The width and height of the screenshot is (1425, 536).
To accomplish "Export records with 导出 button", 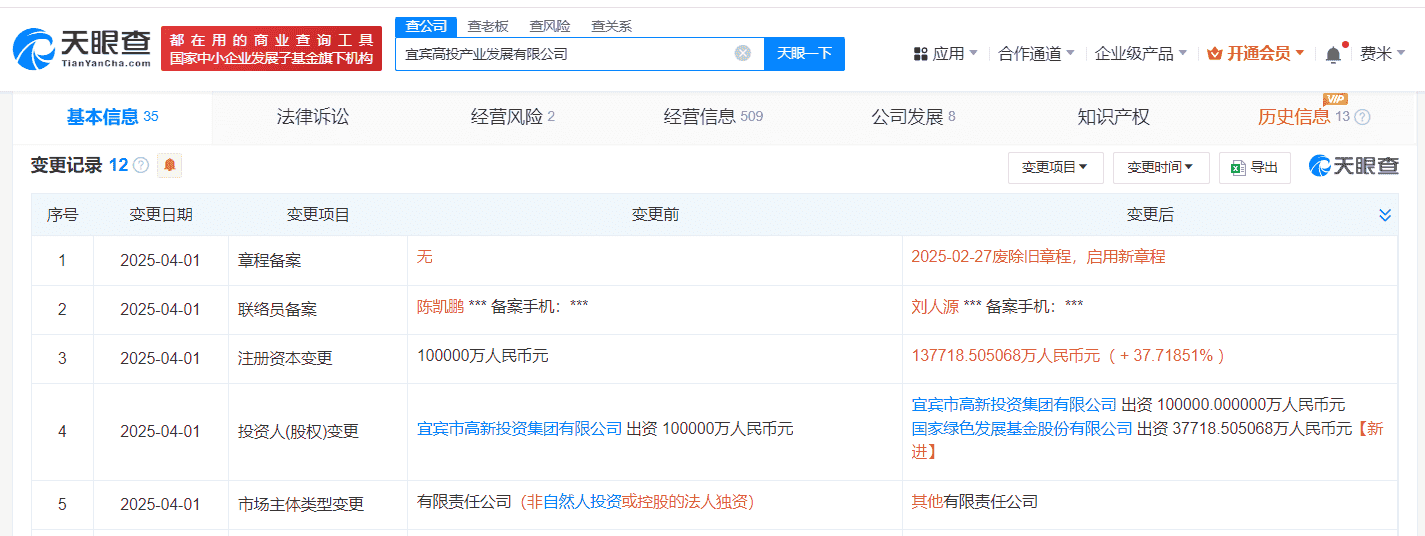I will (x=1254, y=168).
